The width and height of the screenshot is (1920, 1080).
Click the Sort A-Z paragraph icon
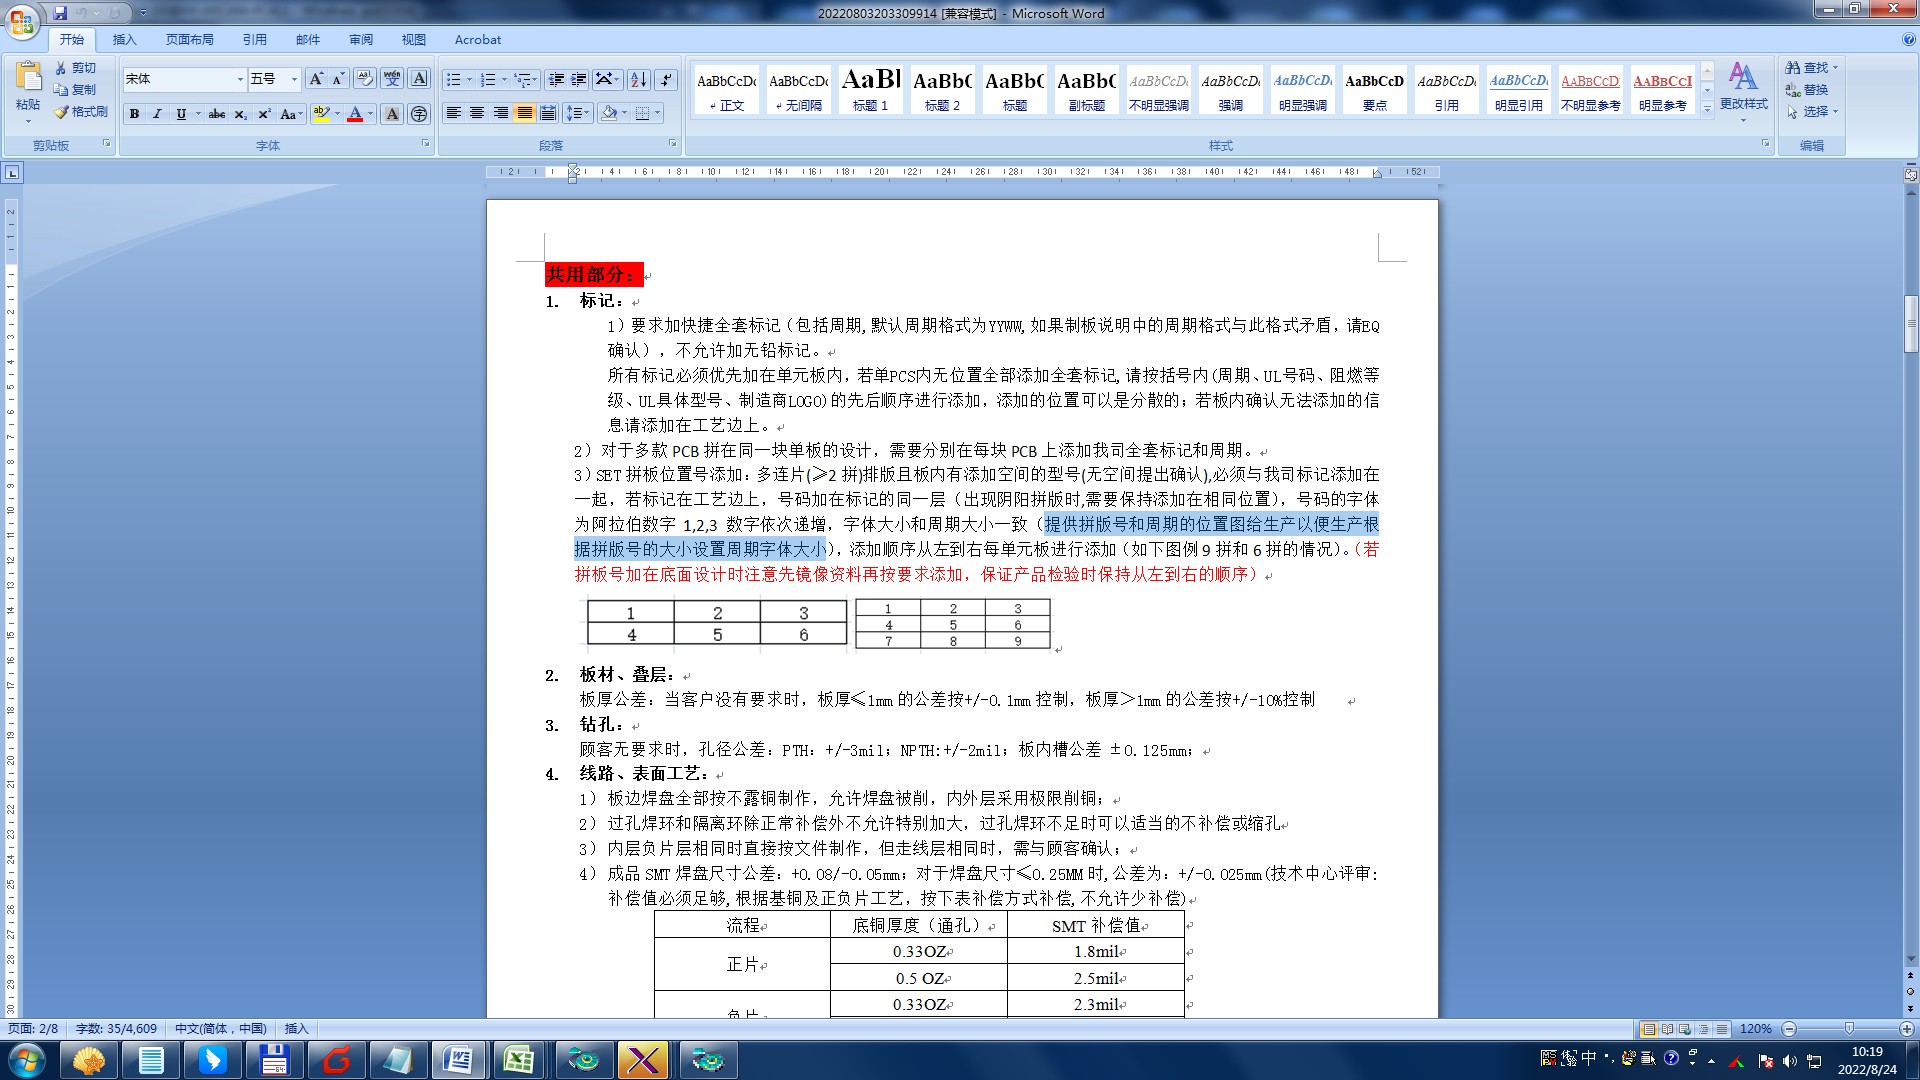tap(639, 79)
